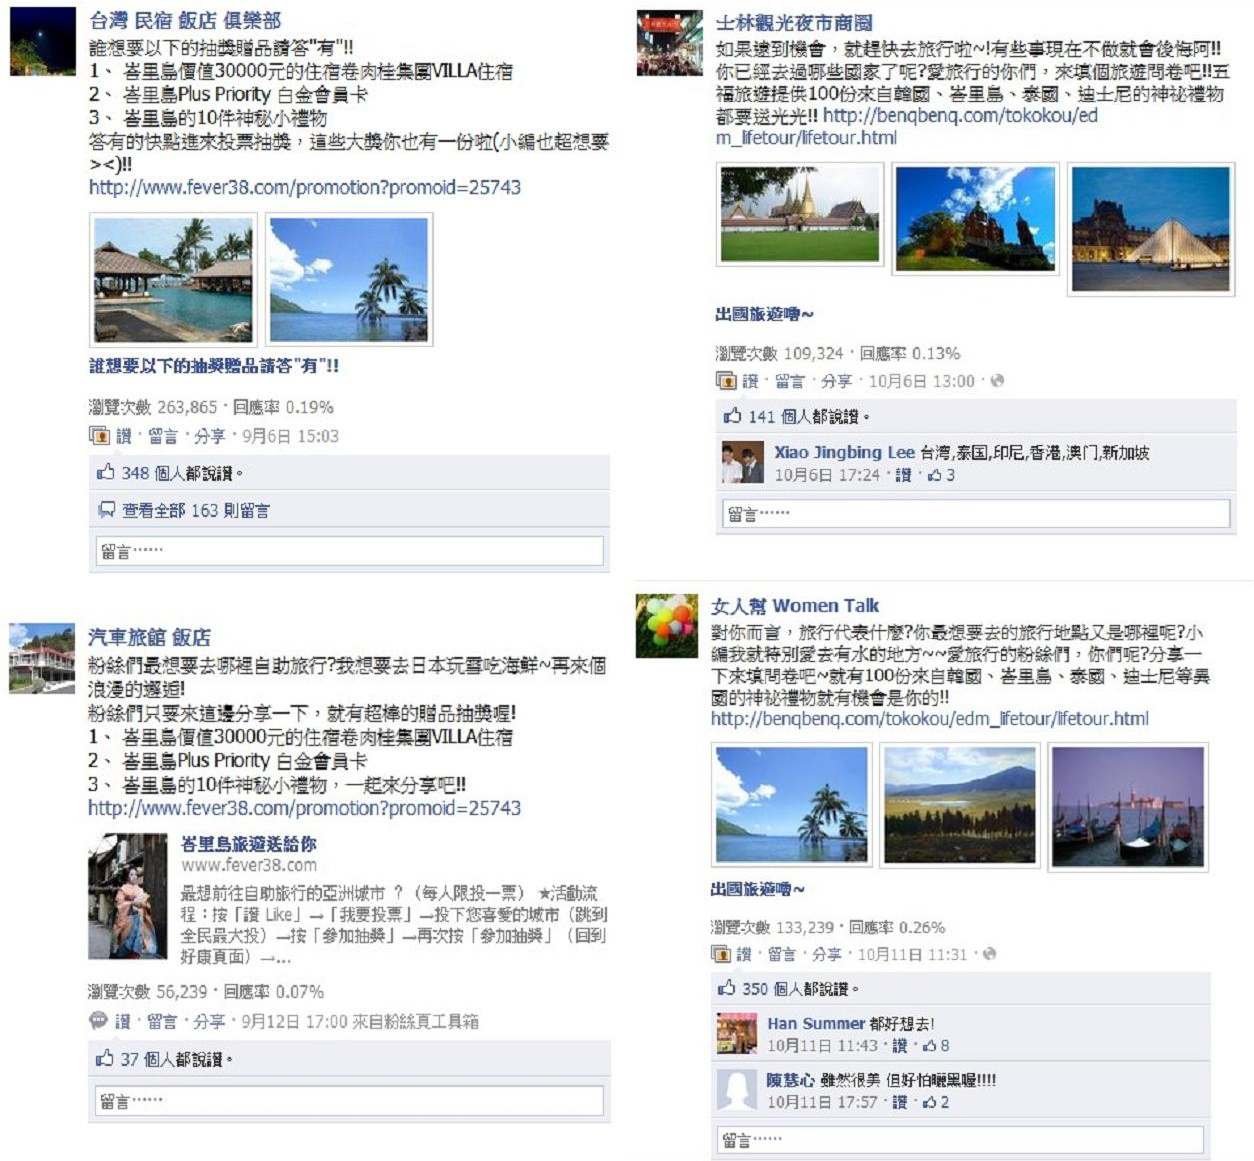Image resolution: width=1254 pixels, height=1161 pixels.
Task: Click Xiao Jingbing Lee's profile picture
Action: [742, 461]
